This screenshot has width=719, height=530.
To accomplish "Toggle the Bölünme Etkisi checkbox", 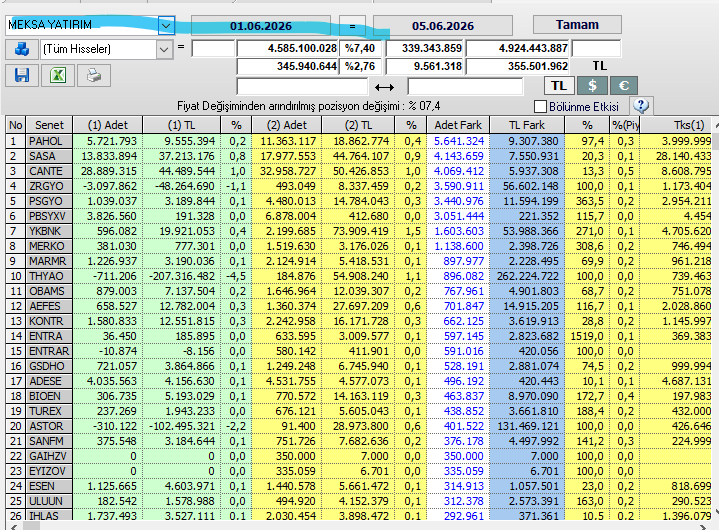I will [x=541, y=106].
